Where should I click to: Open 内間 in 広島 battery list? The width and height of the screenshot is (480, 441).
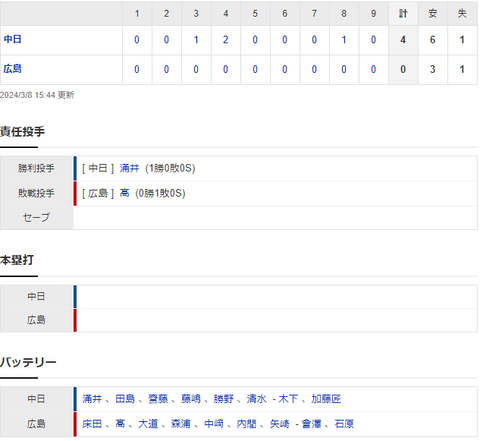point(247,424)
